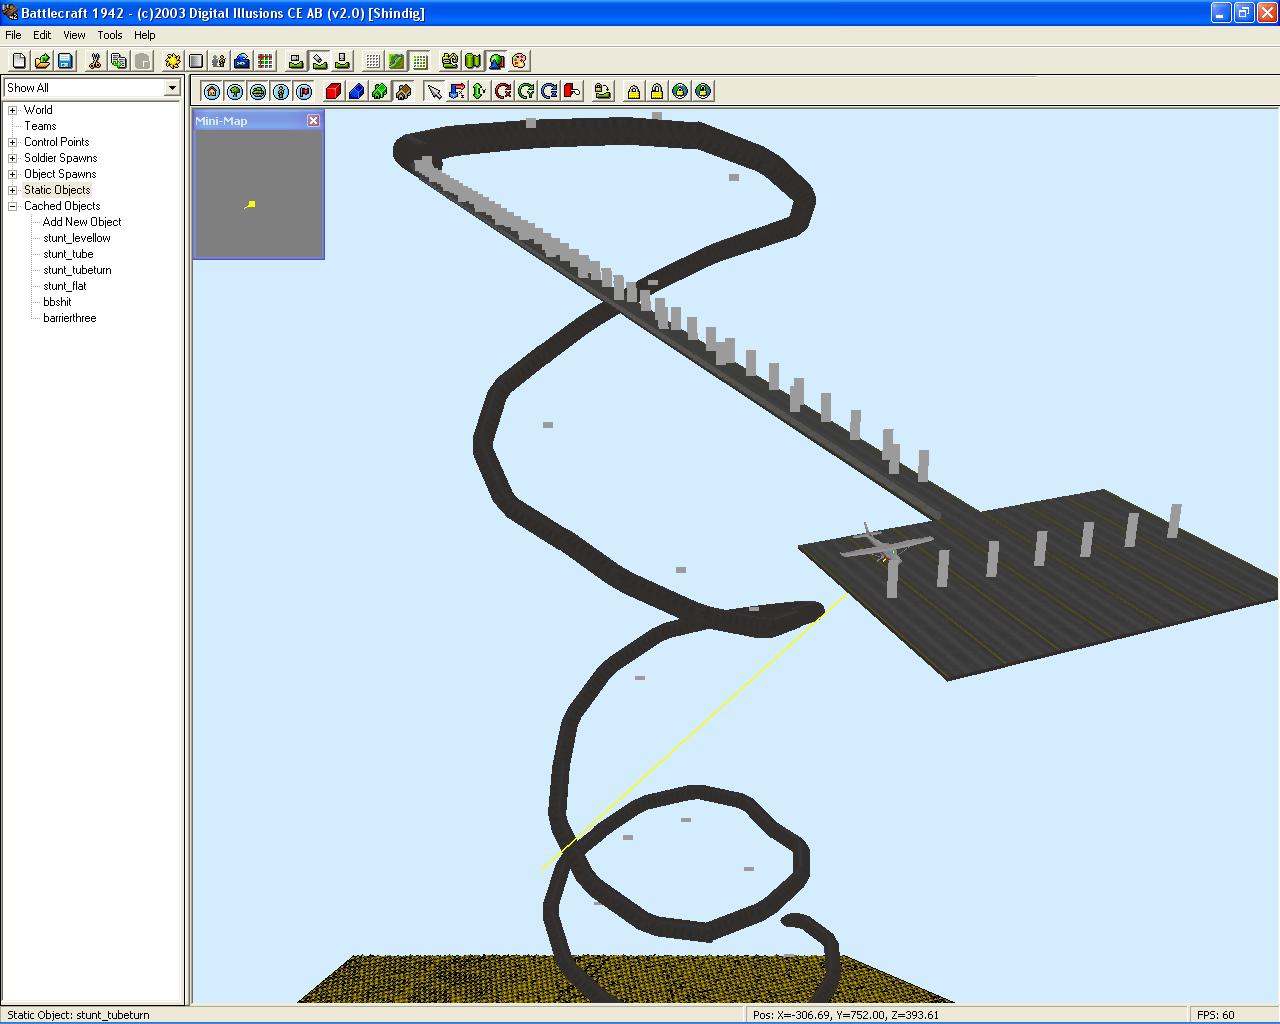Open the File menu
The height and width of the screenshot is (1024, 1280).
tap(13, 35)
